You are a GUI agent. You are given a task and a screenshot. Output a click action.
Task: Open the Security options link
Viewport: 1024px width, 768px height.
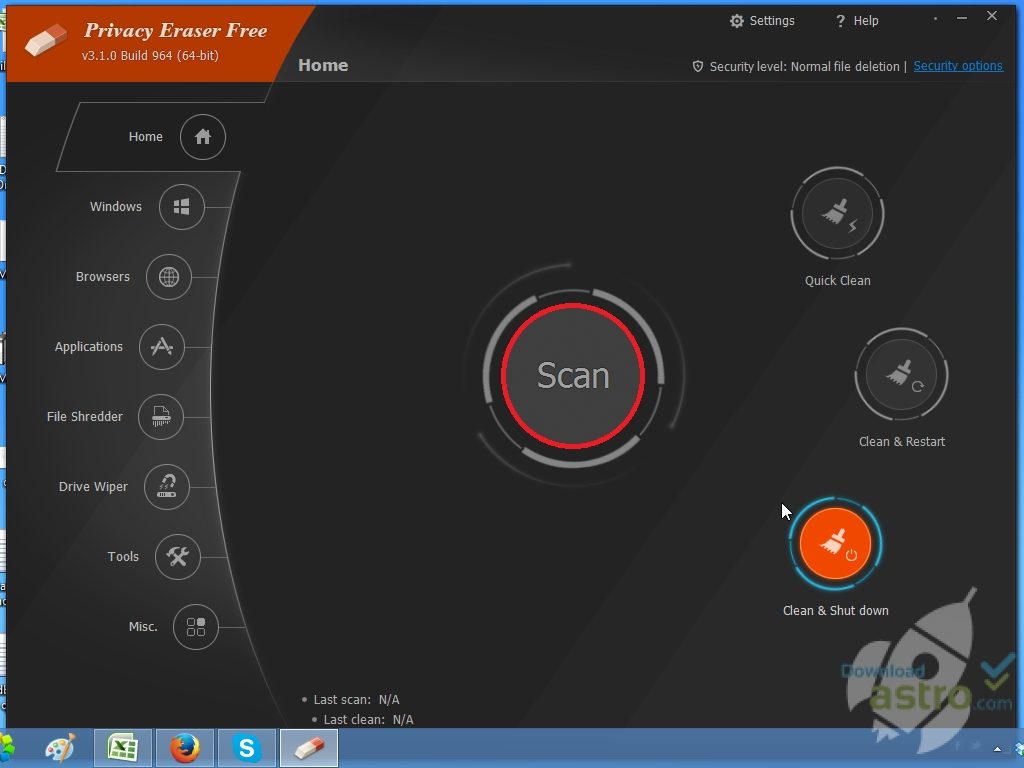[x=958, y=66]
